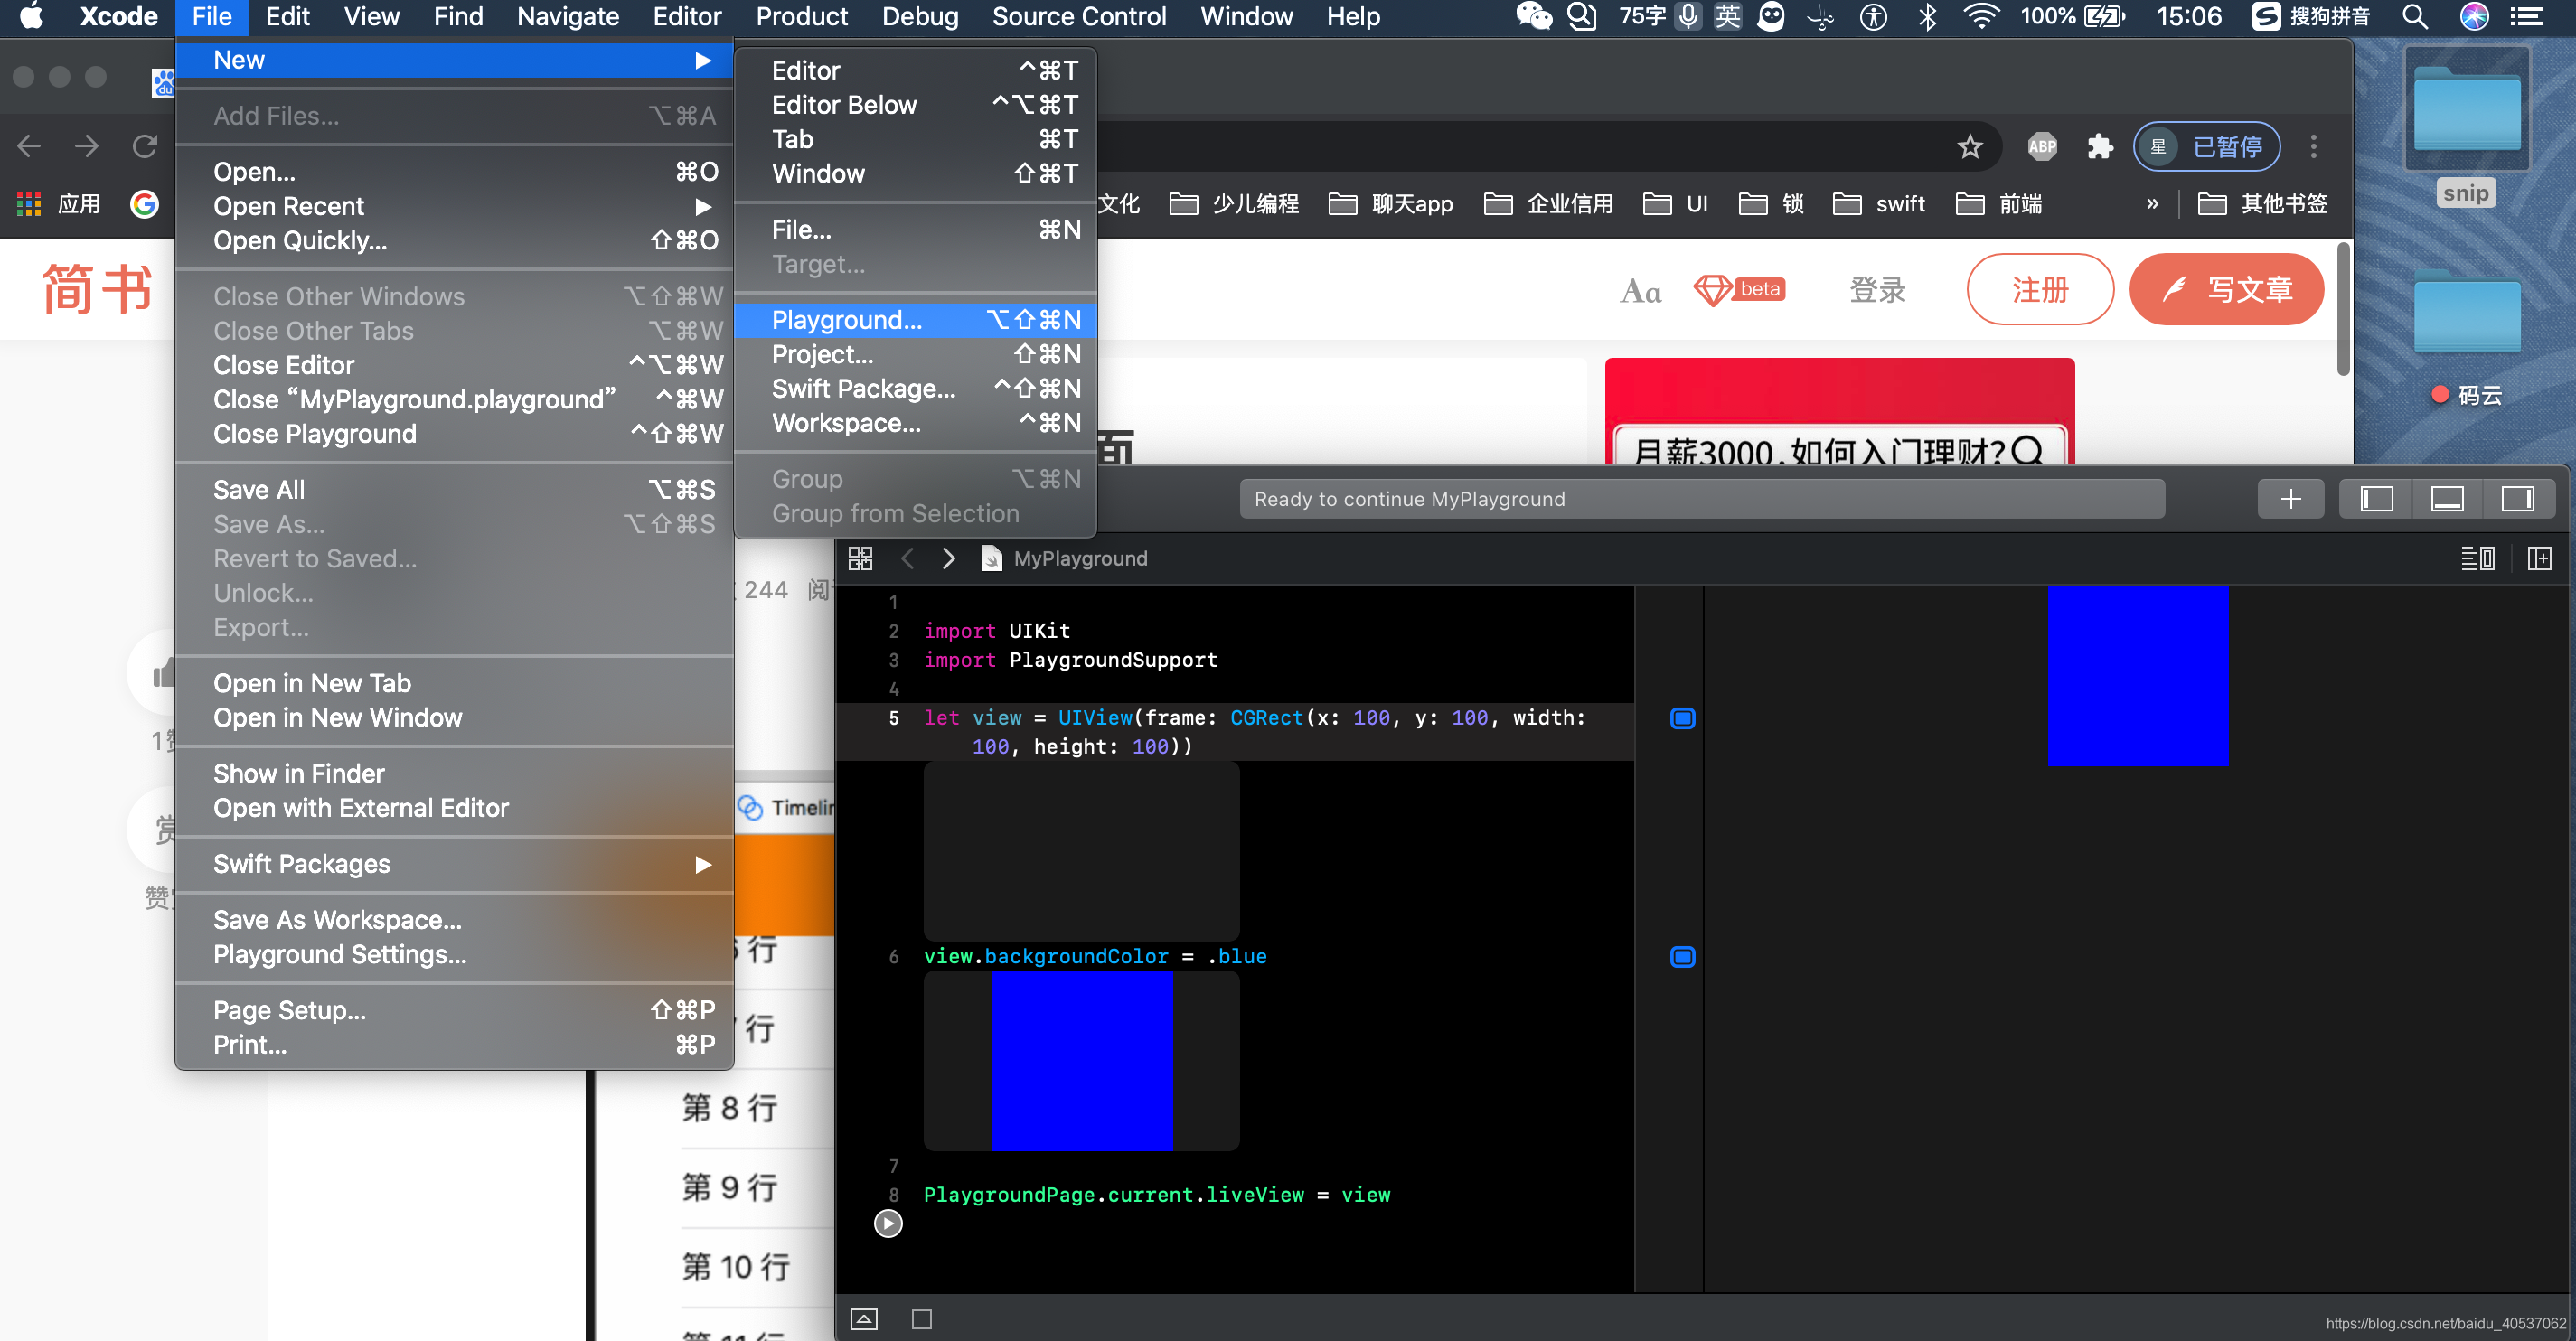
Task: Click 写文章 button on 简书
Action: (2226, 290)
